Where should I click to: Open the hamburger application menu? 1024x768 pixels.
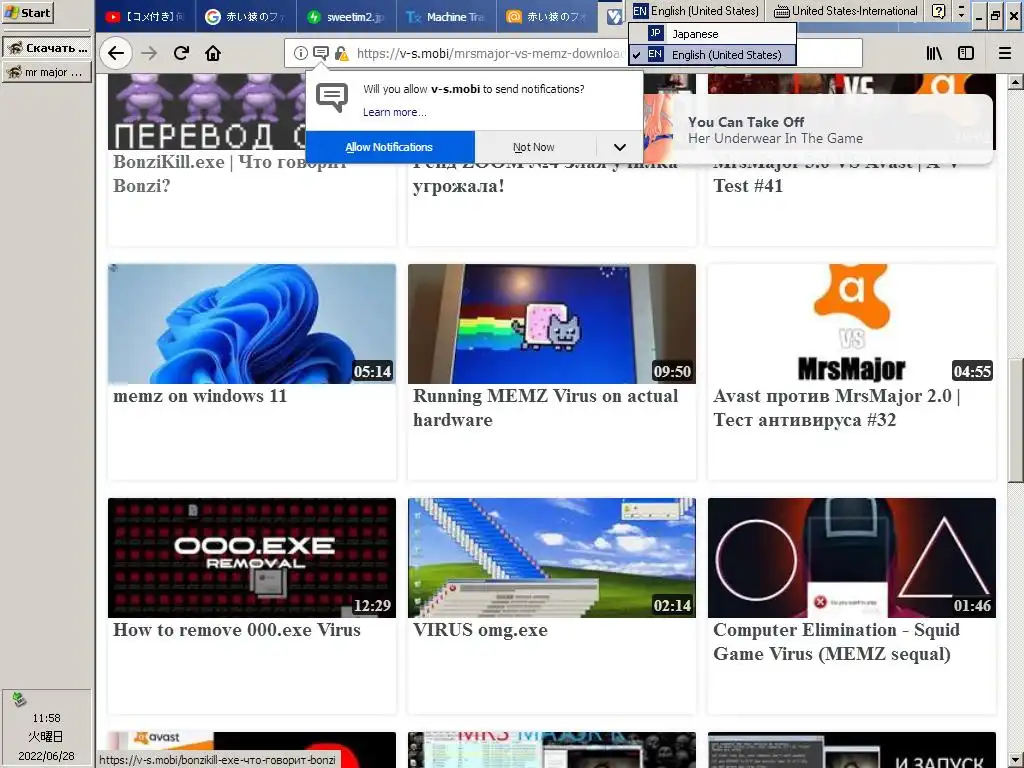coord(1005,54)
